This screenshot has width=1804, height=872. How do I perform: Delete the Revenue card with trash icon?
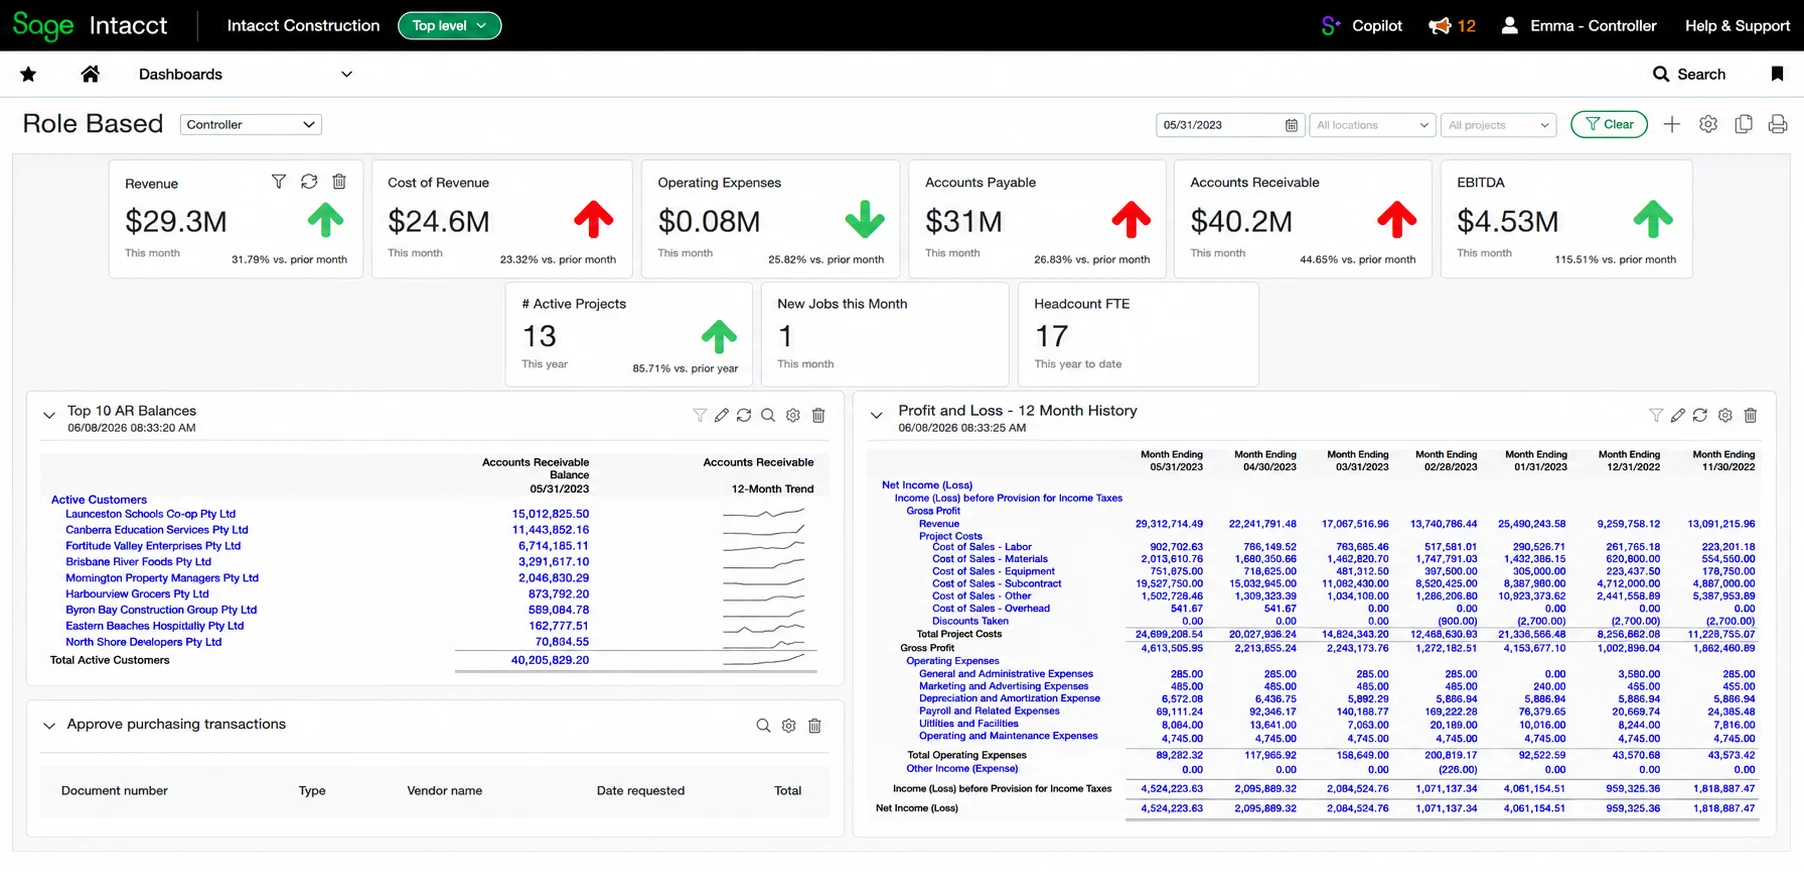(339, 182)
